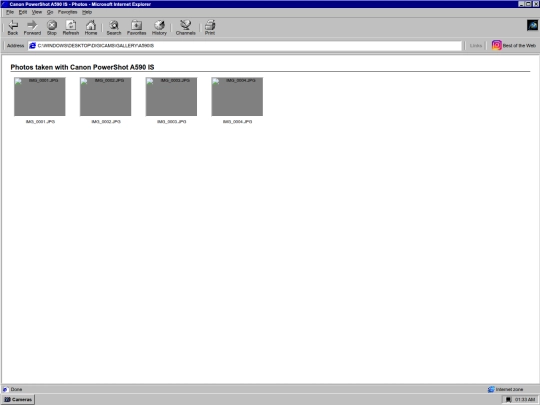Open the Channels pane
Viewport: 540px width, 405px height.
pos(186,28)
